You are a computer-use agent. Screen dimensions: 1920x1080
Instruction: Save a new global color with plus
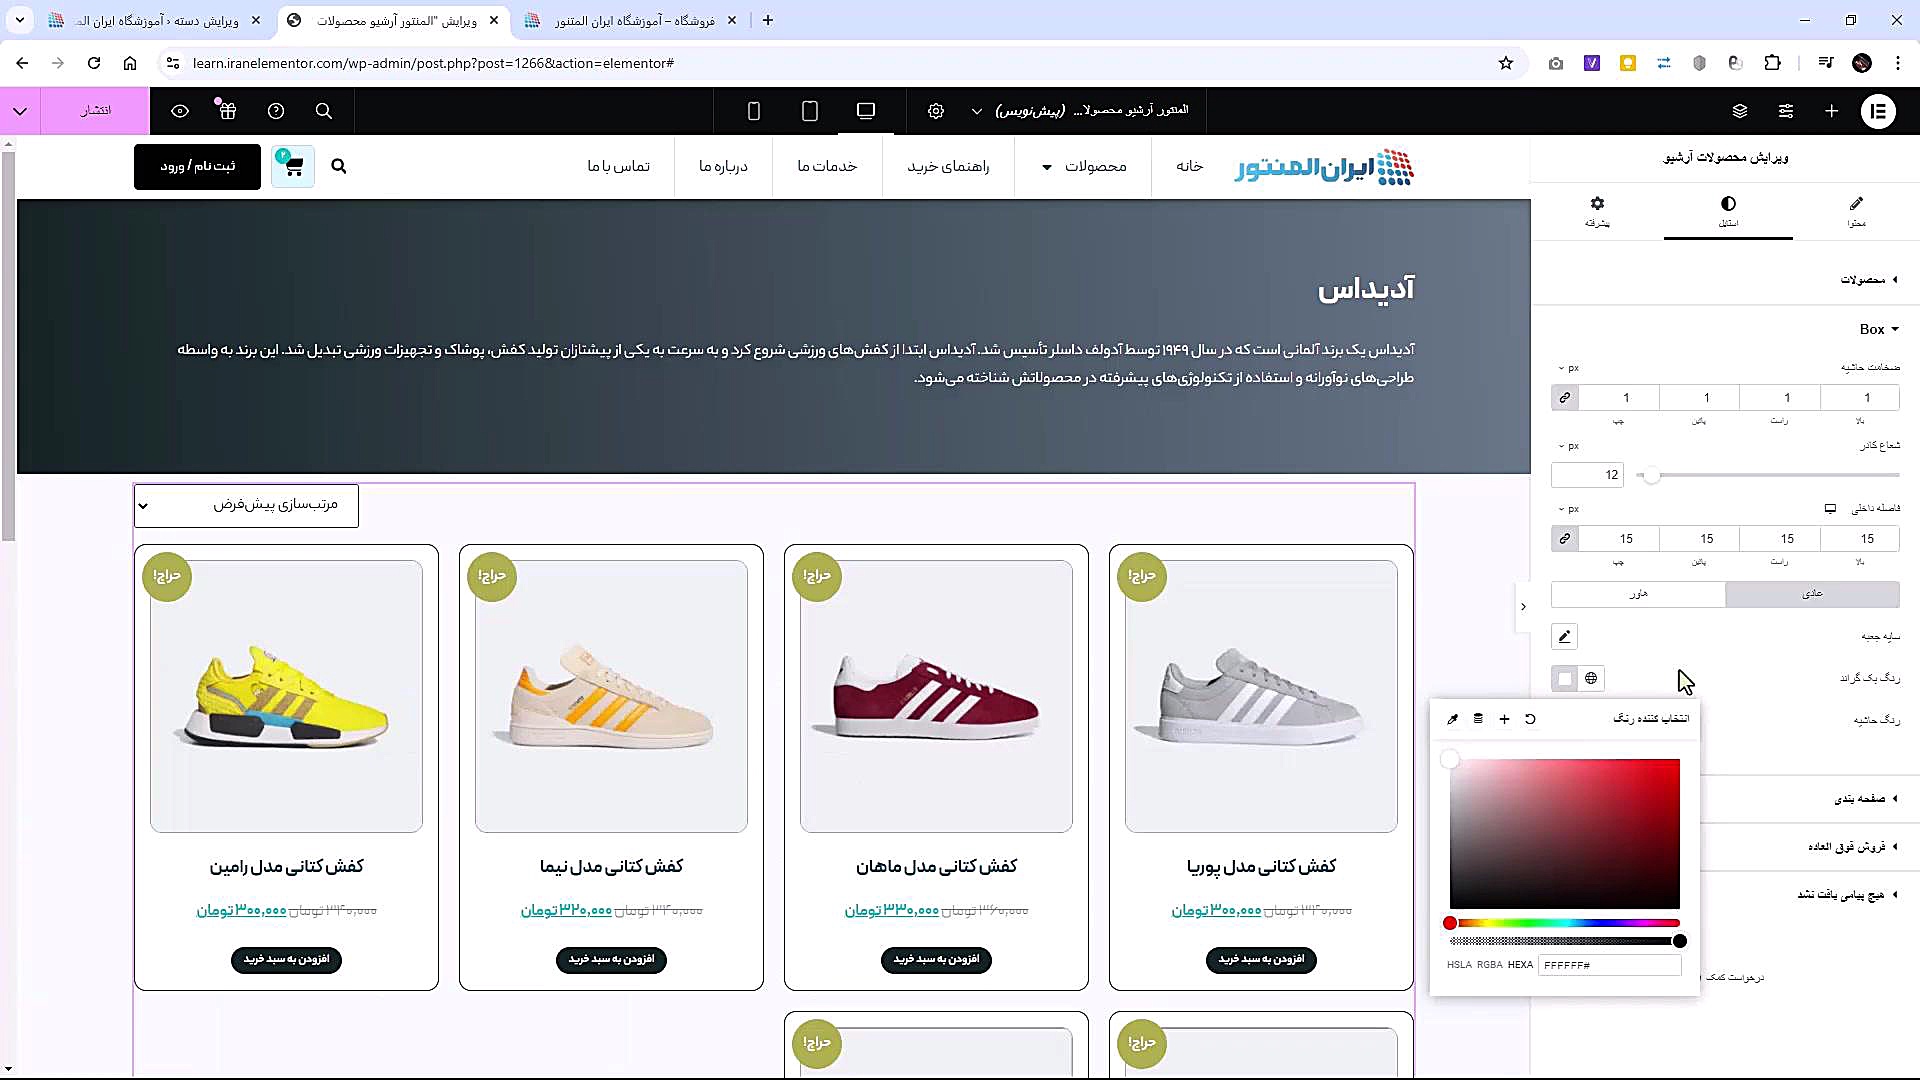(x=1504, y=719)
